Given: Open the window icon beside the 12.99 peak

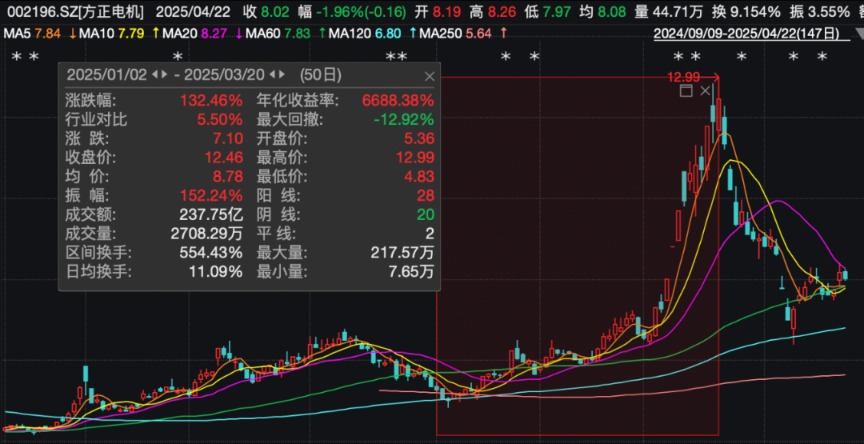Looking at the screenshot, I should (686, 91).
